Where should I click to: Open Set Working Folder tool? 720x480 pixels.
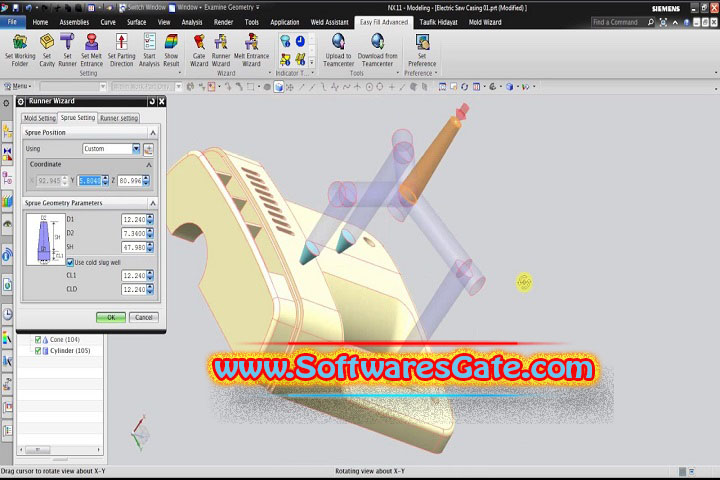(x=20, y=51)
